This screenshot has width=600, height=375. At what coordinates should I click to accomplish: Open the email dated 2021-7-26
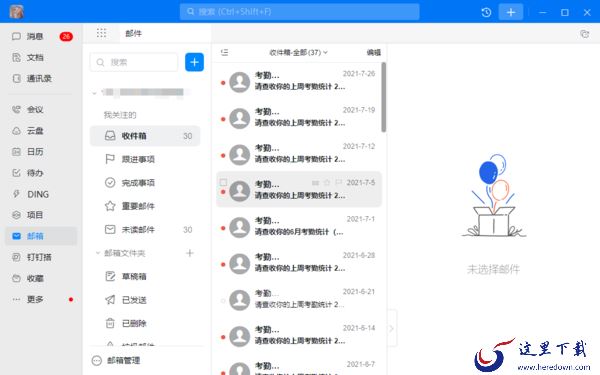[299, 81]
